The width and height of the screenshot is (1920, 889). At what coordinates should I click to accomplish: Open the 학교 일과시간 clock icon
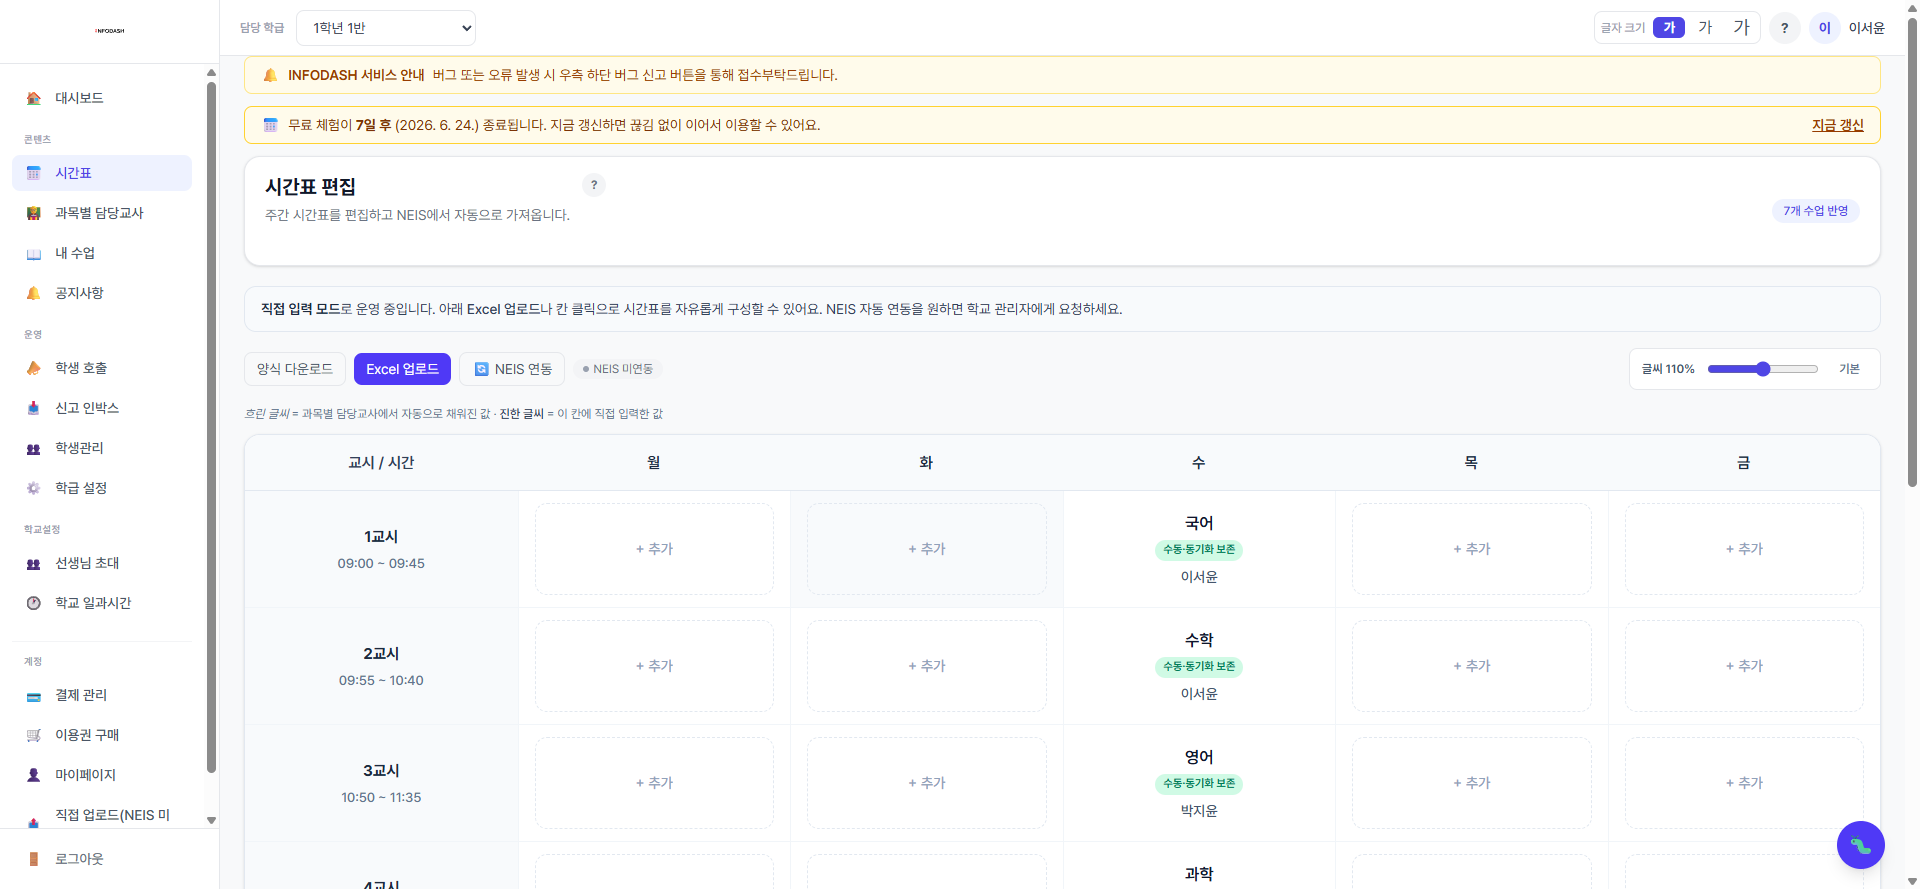pos(34,603)
